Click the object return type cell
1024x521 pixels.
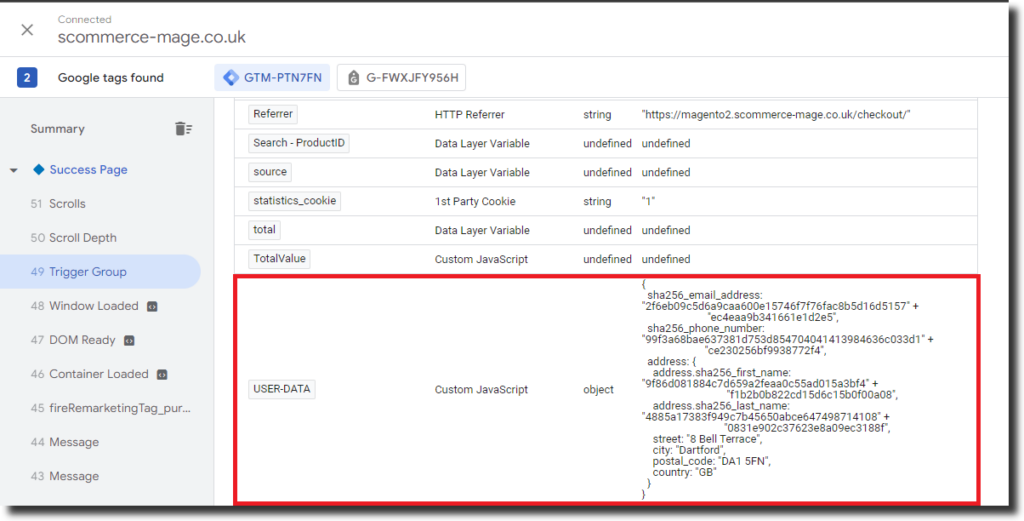598,390
